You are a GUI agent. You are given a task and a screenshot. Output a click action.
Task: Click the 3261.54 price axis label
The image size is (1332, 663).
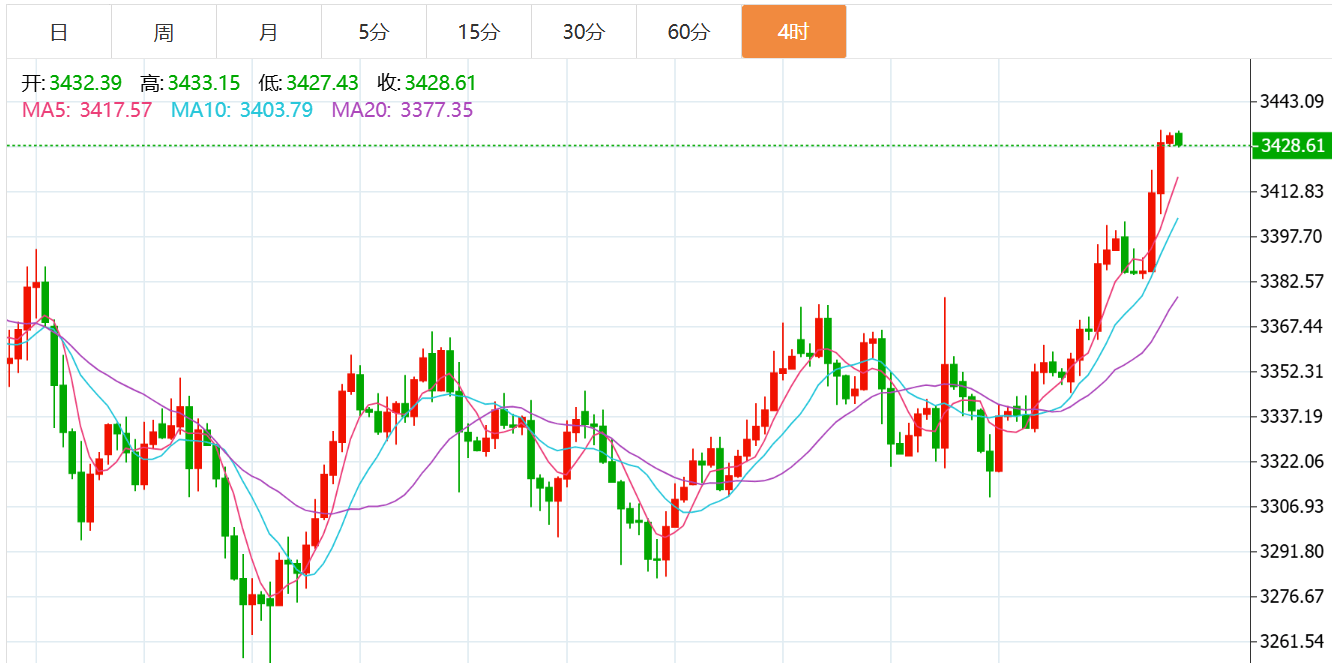click(1292, 641)
